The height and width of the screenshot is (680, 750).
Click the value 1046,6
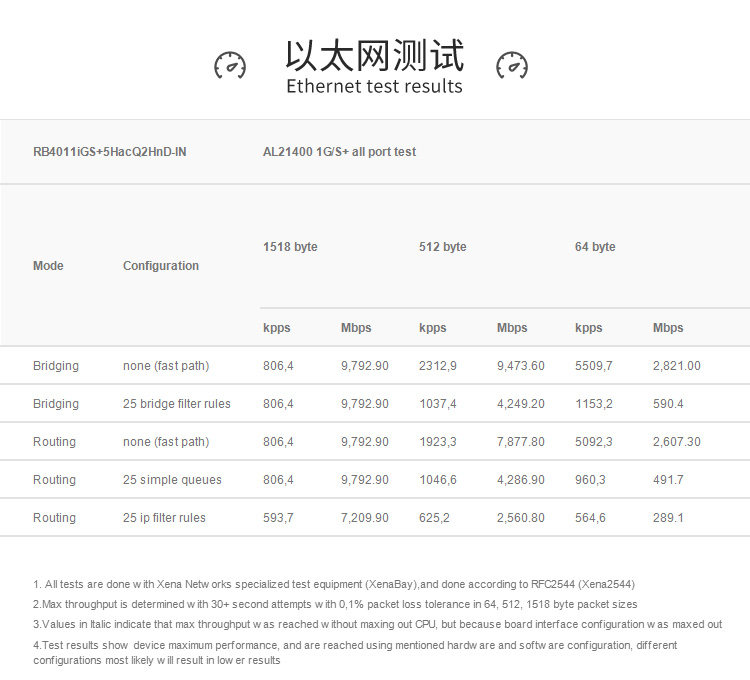click(x=438, y=480)
